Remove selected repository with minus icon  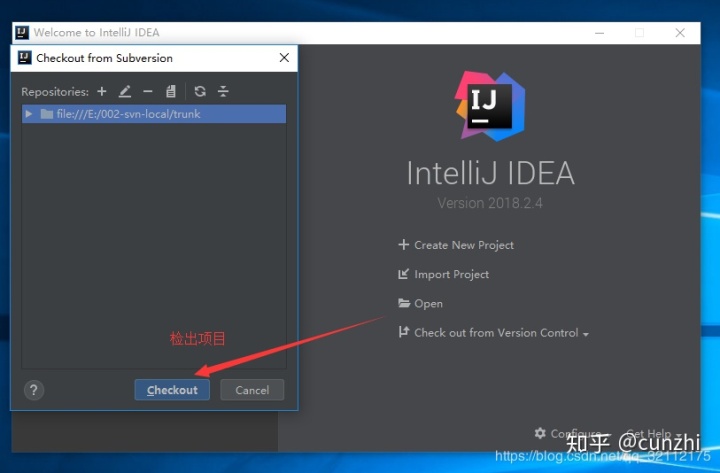[147, 91]
